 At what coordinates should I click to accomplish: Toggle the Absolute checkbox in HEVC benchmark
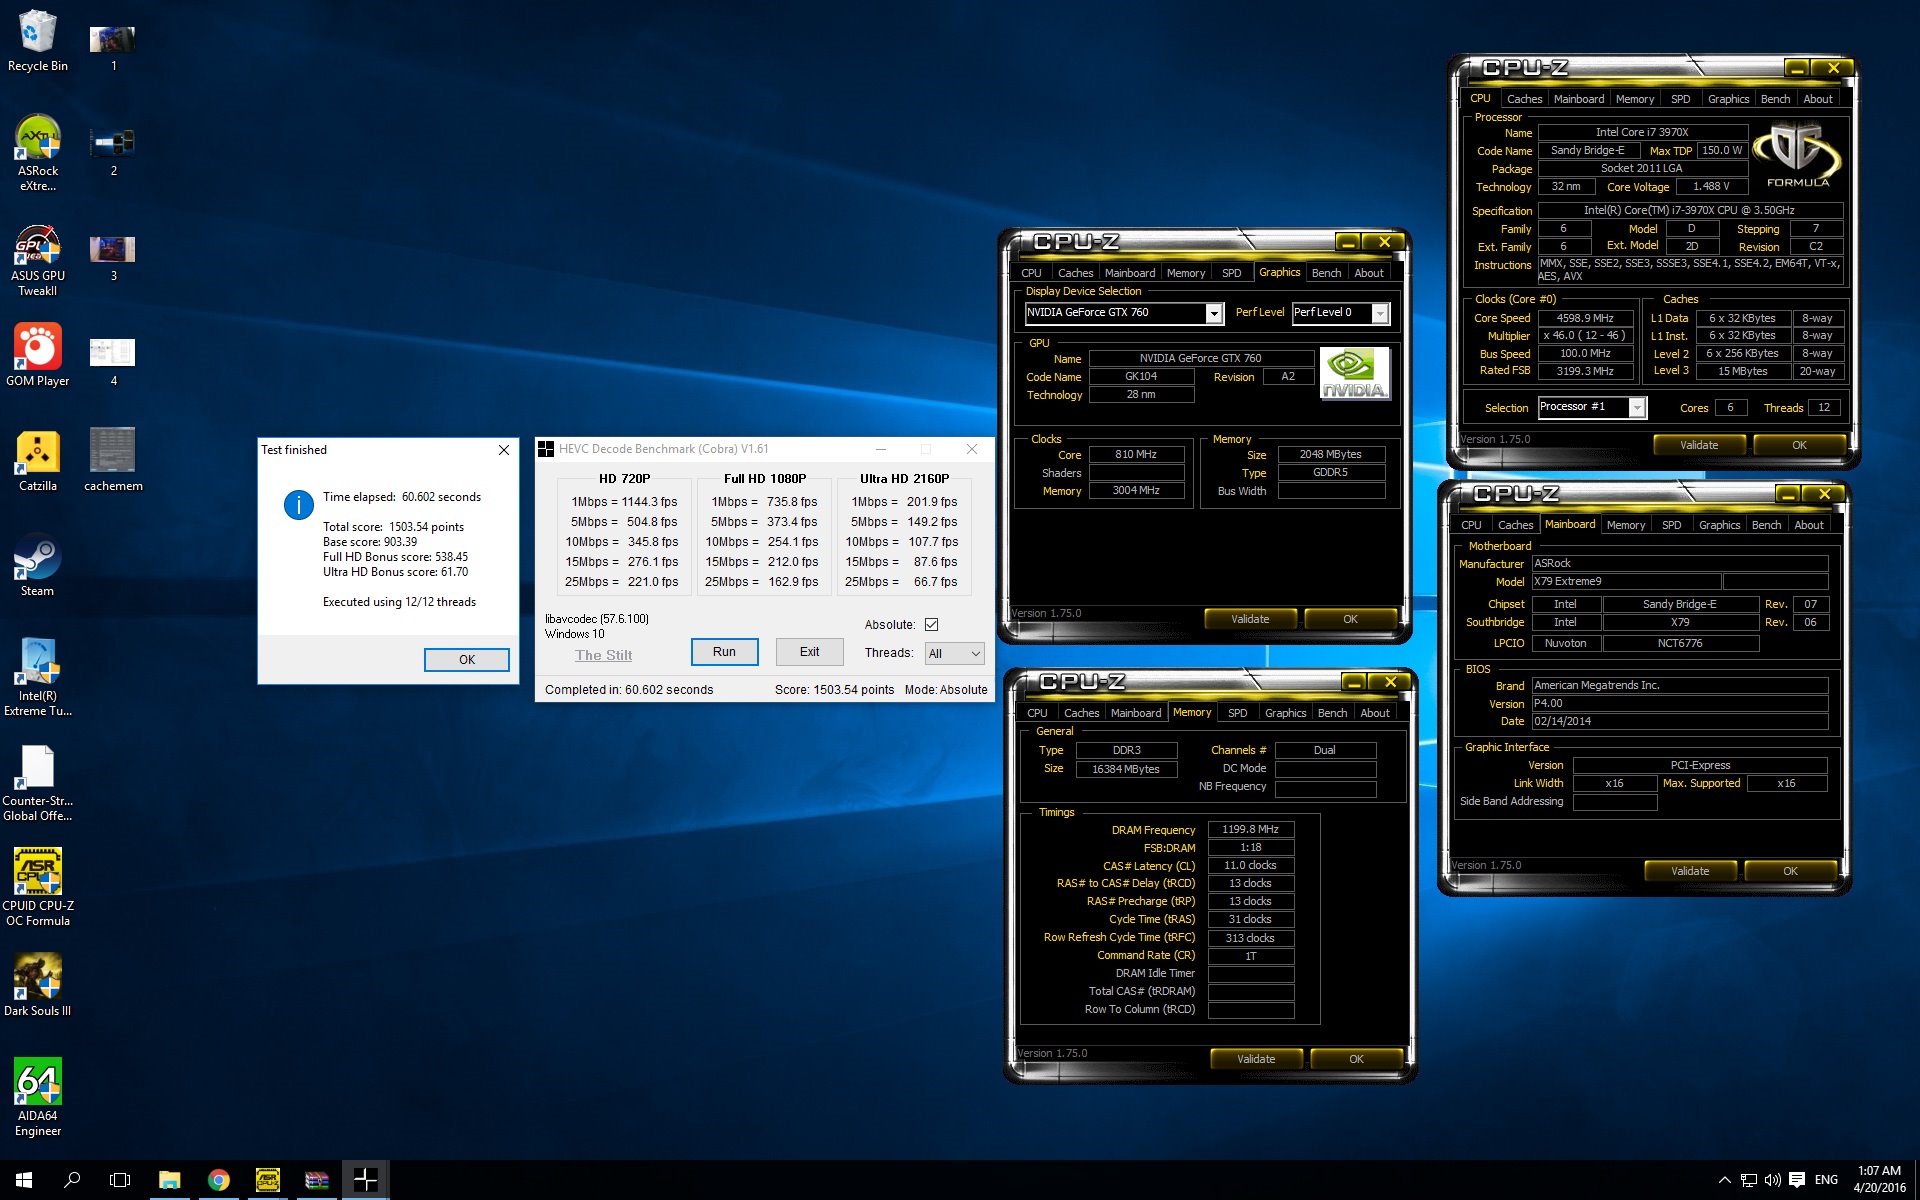931,625
